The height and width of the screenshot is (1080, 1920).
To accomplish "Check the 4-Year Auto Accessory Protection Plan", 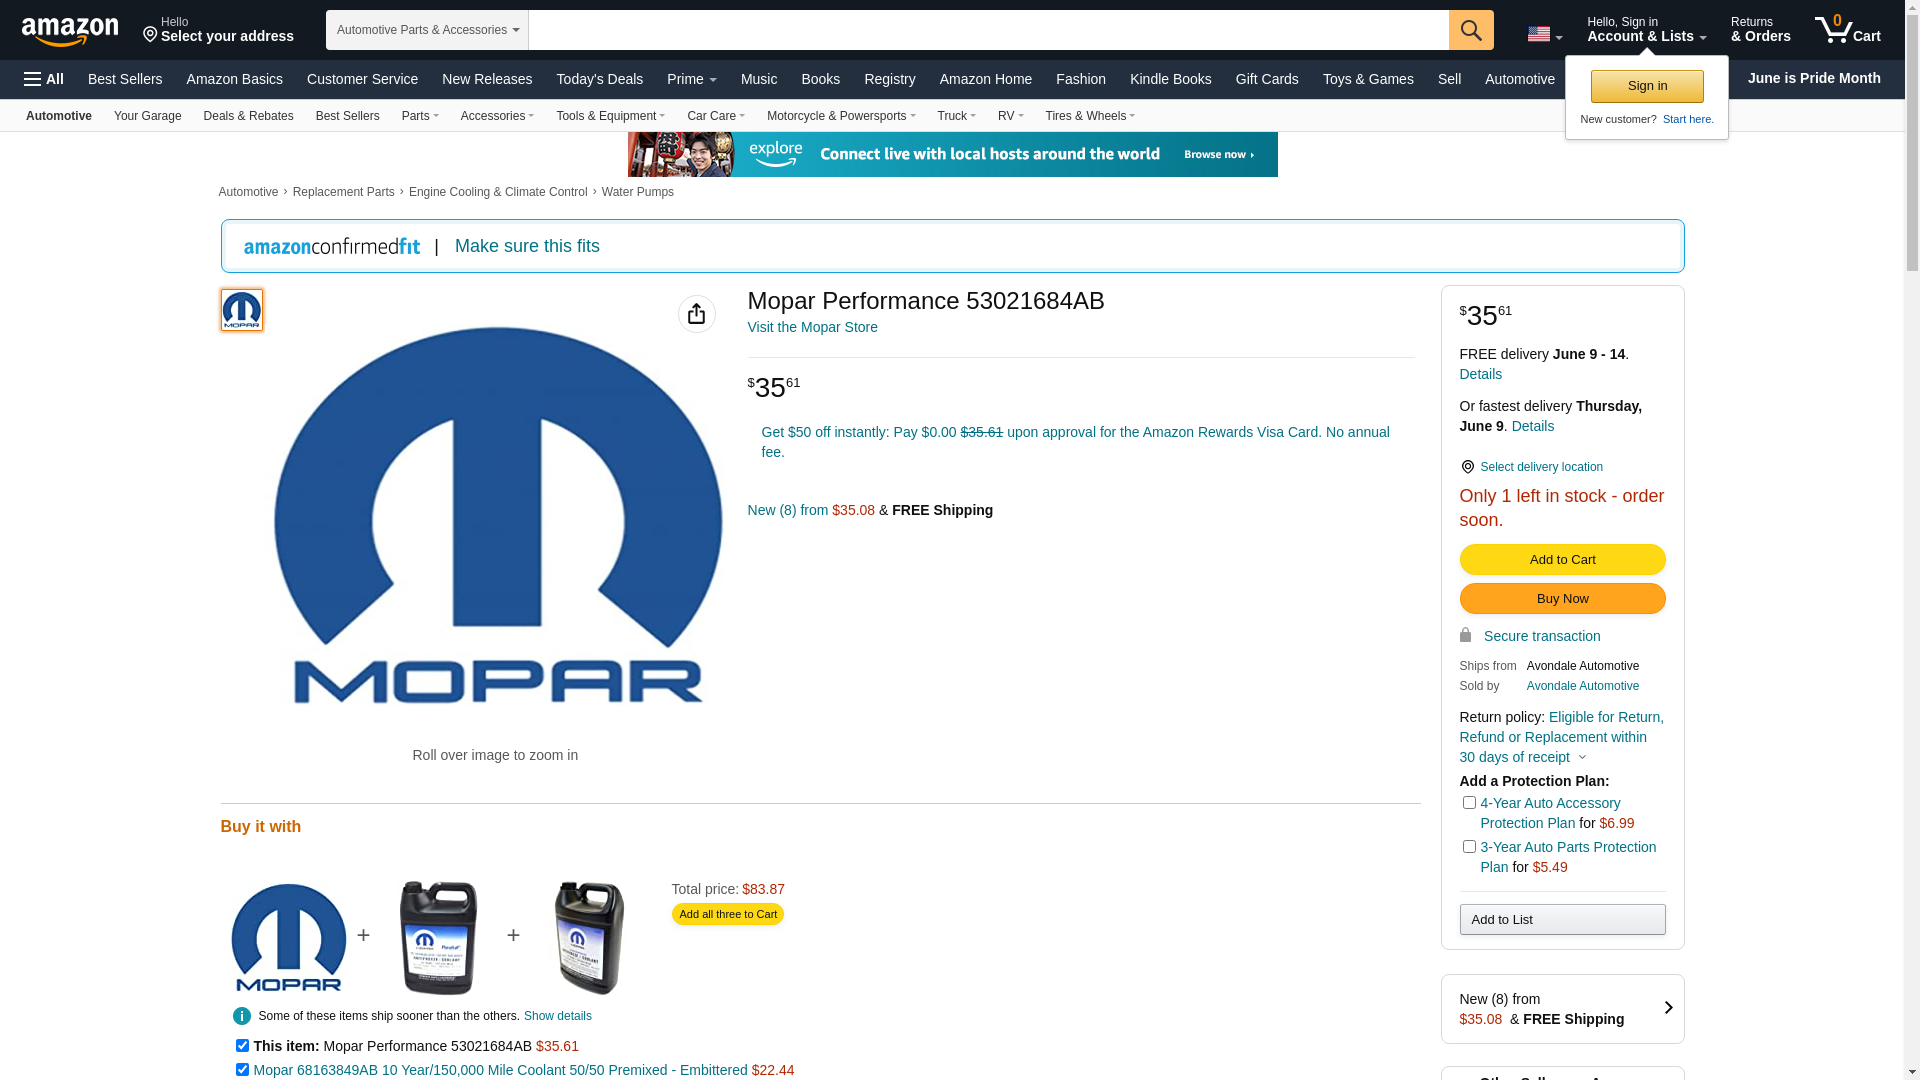I will (1469, 803).
